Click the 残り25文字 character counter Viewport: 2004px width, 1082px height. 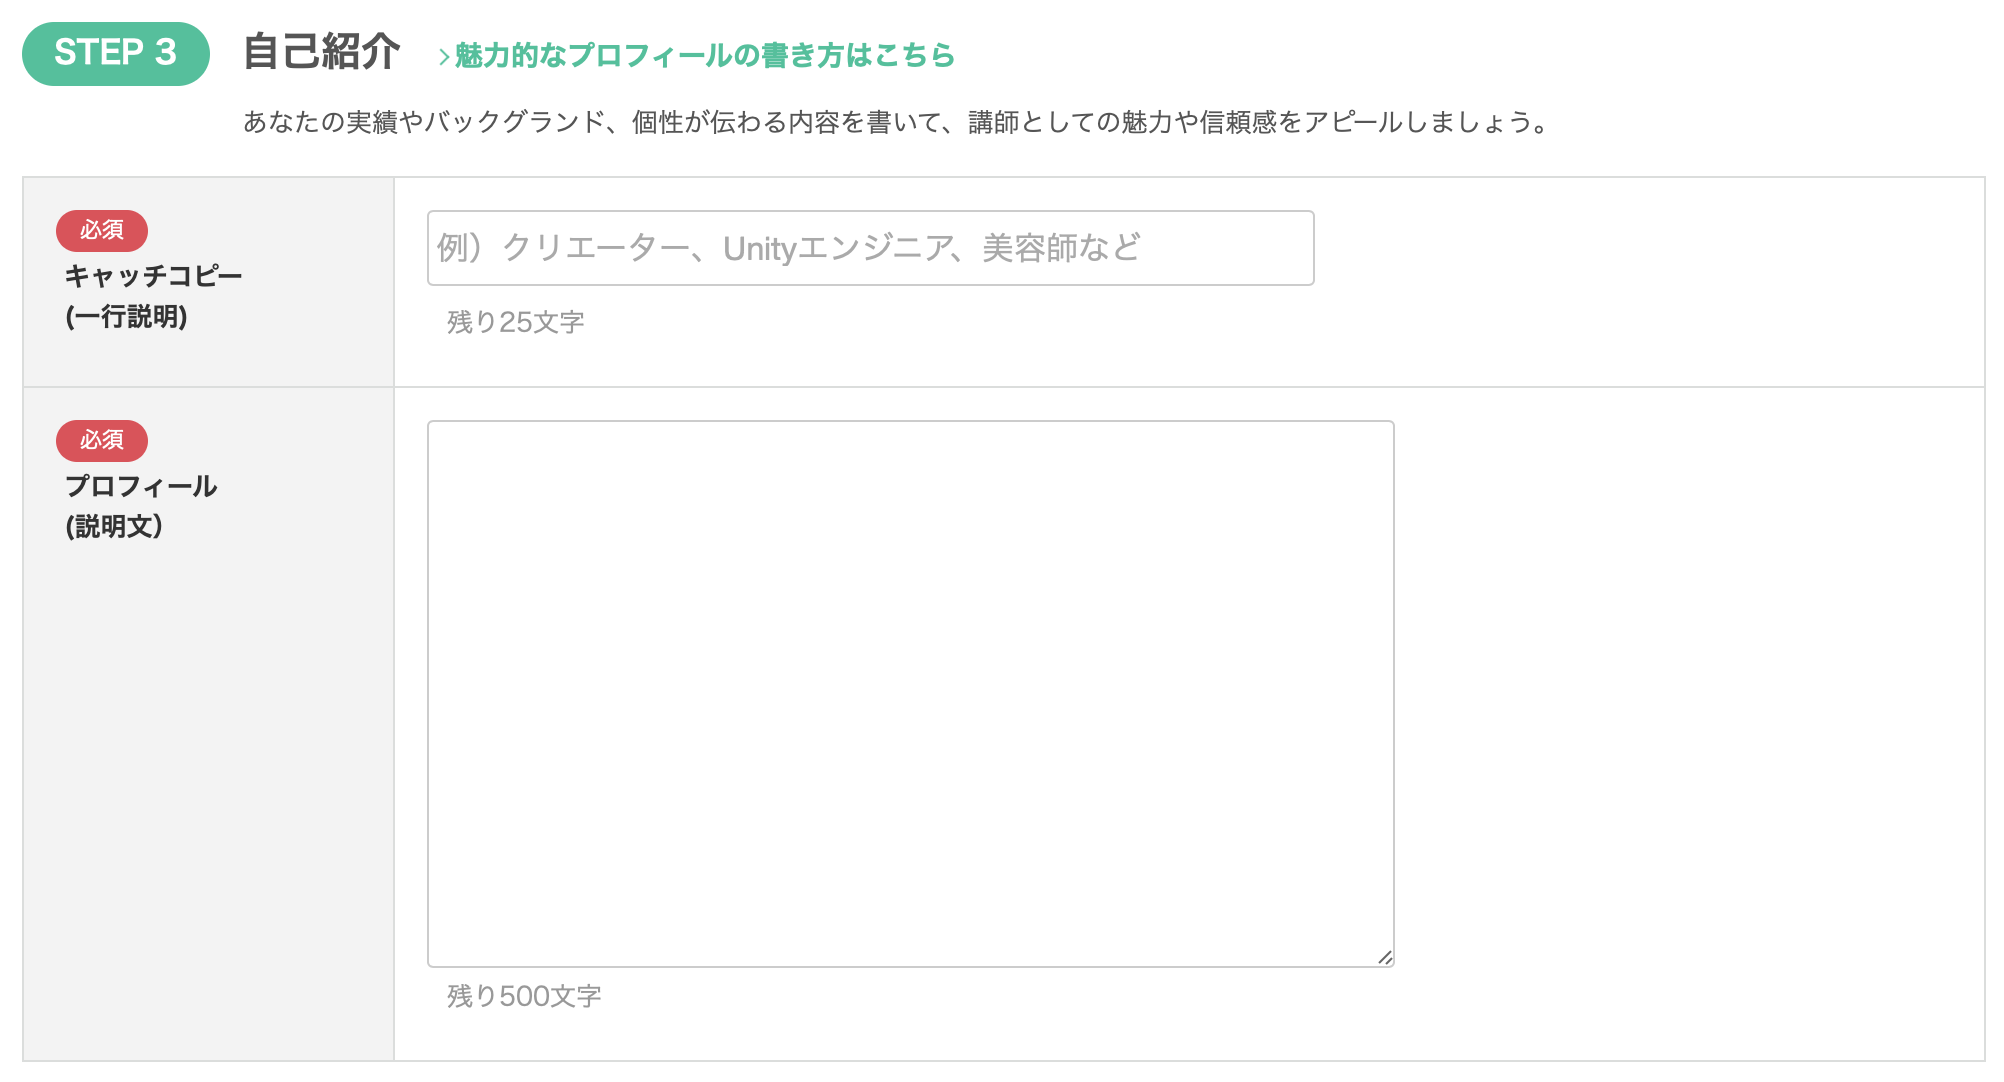click(515, 322)
